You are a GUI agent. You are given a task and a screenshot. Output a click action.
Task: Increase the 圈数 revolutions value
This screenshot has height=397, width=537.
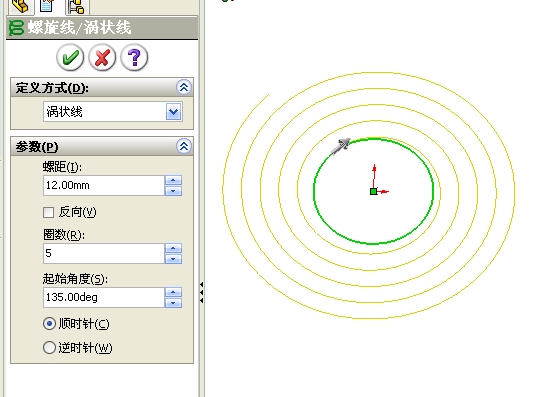(173, 248)
